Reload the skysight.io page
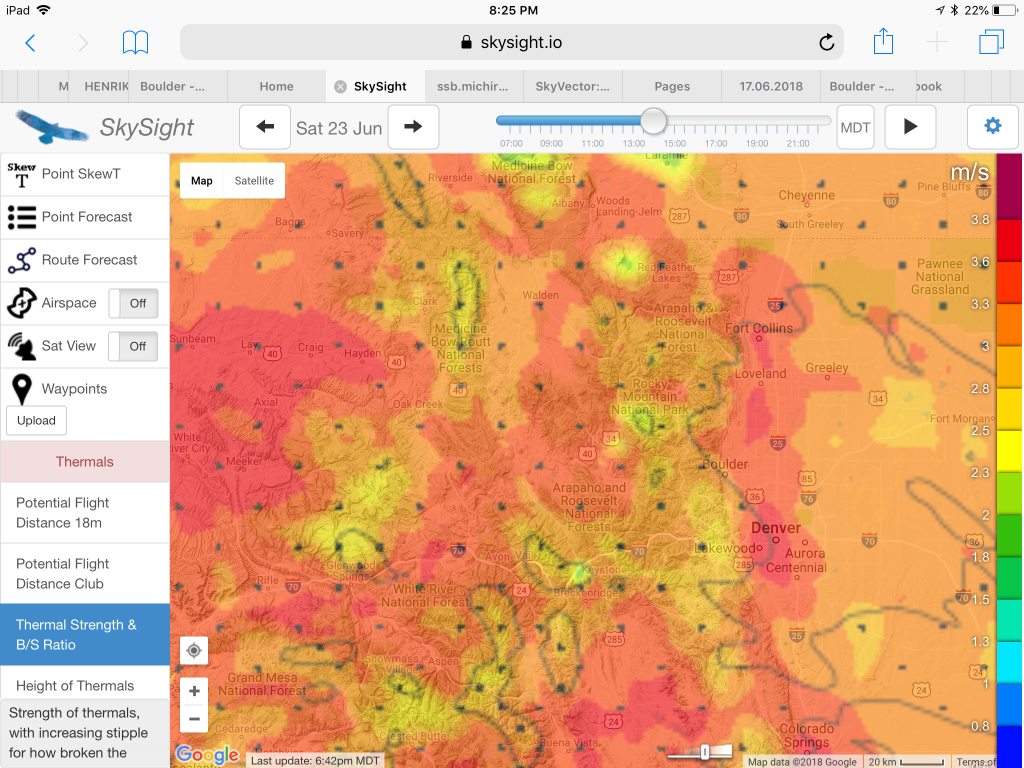Viewport: 1024px width, 768px height. coord(826,42)
